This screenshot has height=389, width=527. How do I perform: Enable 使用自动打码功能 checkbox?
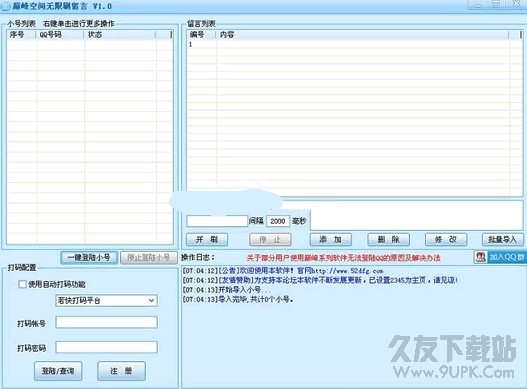23,284
